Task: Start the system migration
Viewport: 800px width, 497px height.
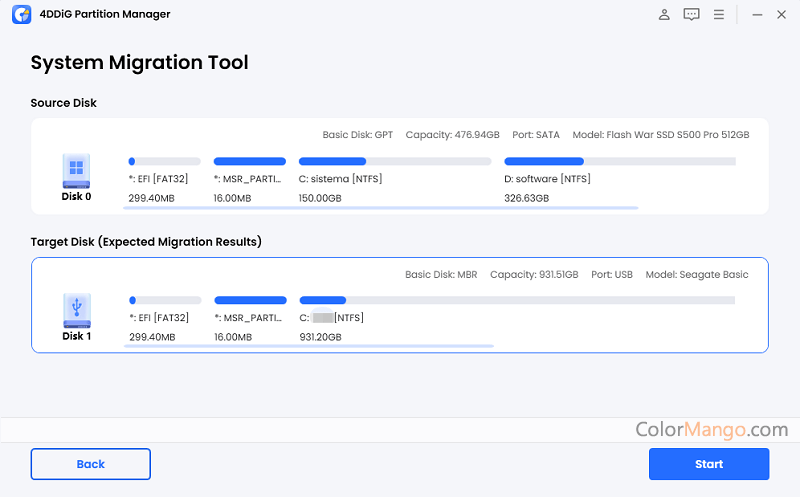Action: point(708,464)
